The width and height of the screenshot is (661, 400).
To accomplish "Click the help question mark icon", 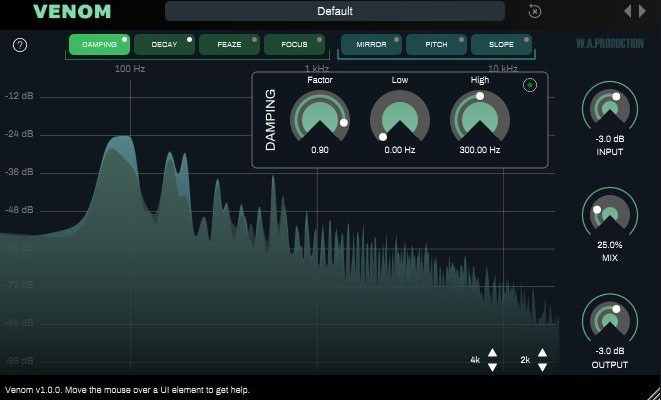I will point(20,45).
